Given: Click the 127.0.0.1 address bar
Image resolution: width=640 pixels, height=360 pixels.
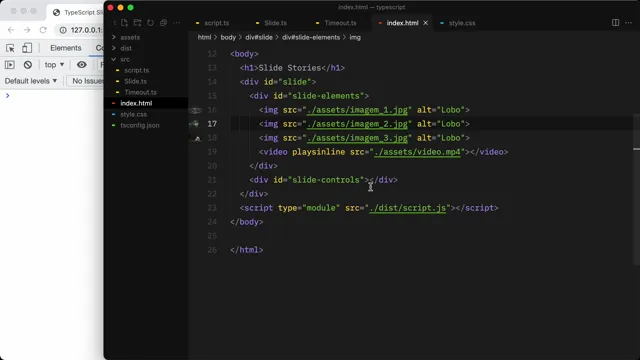Looking at the screenshot, I should (86, 30).
